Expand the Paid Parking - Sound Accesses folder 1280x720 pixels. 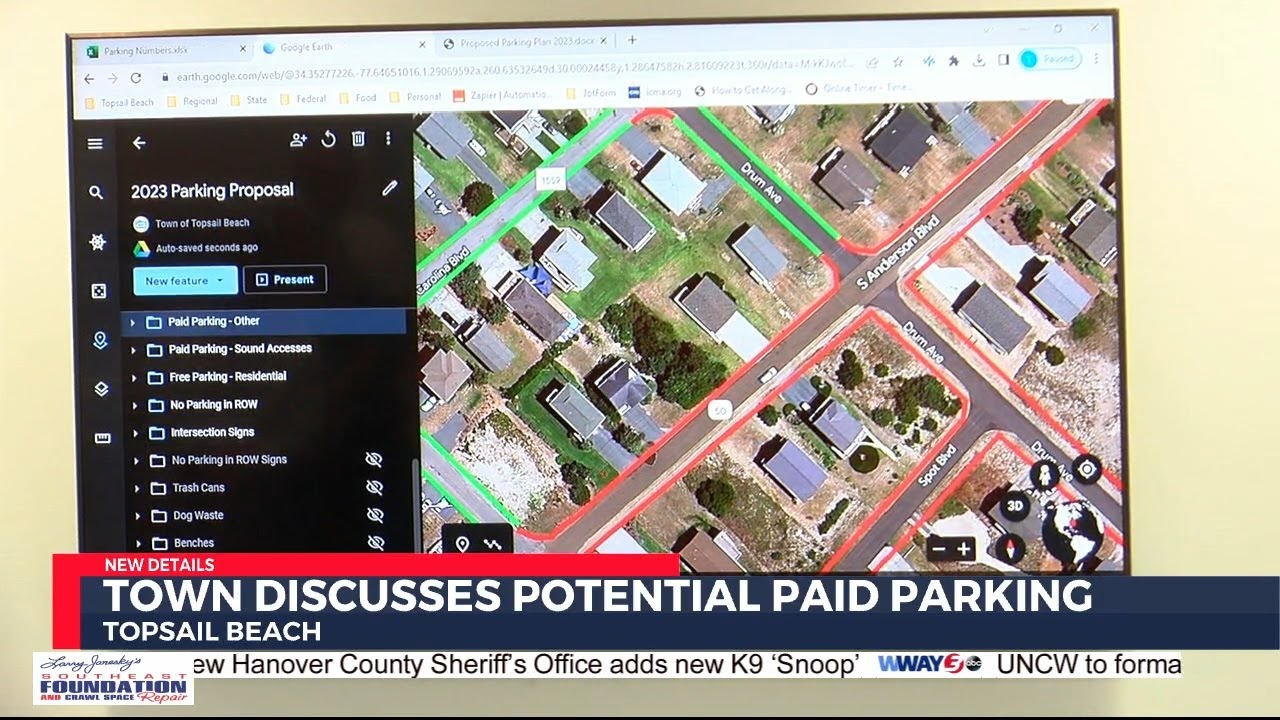point(133,350)
